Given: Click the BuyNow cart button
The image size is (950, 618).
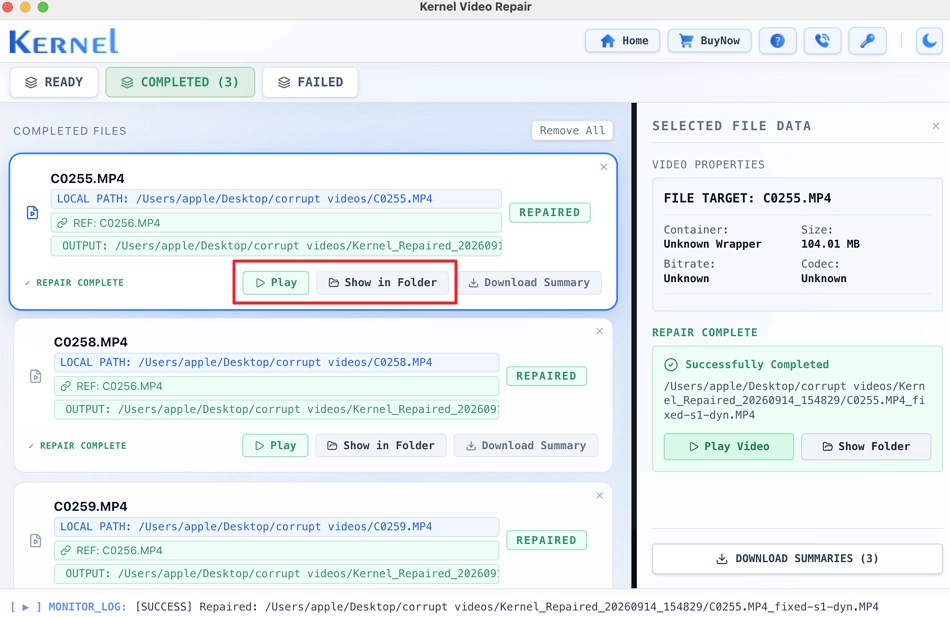Looking at the screenshot, I should (x=709, y=41).
